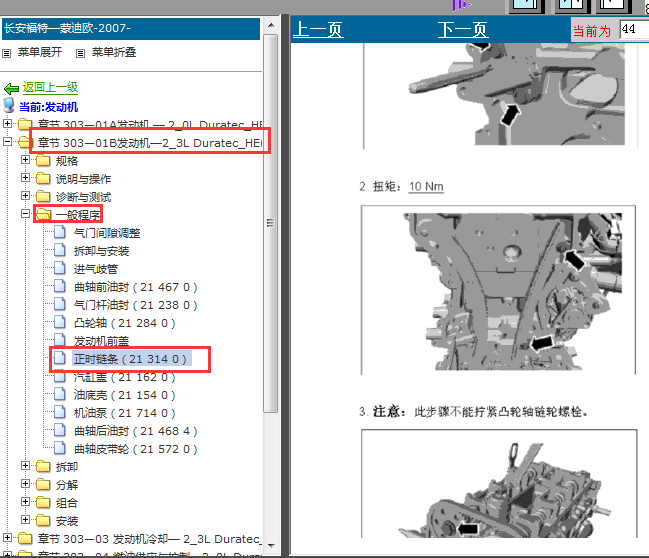This screenshot has height=558, width=649.
Task: Click the 长安福特—蒙迪欧-2007- title header
Action: pyautogui.click(x=131, y=29)
